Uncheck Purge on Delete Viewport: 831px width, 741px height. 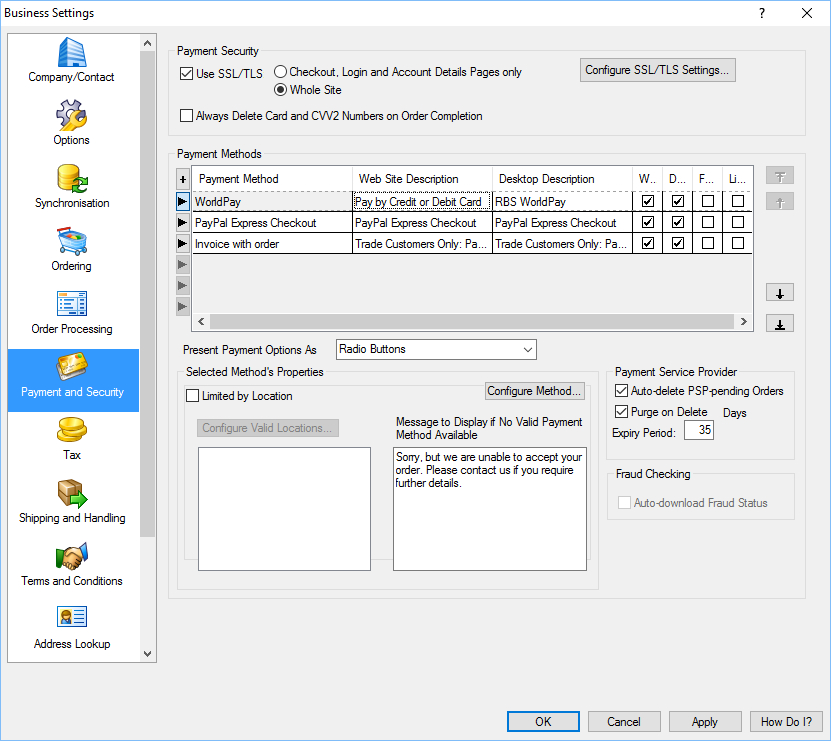point(622,411)
